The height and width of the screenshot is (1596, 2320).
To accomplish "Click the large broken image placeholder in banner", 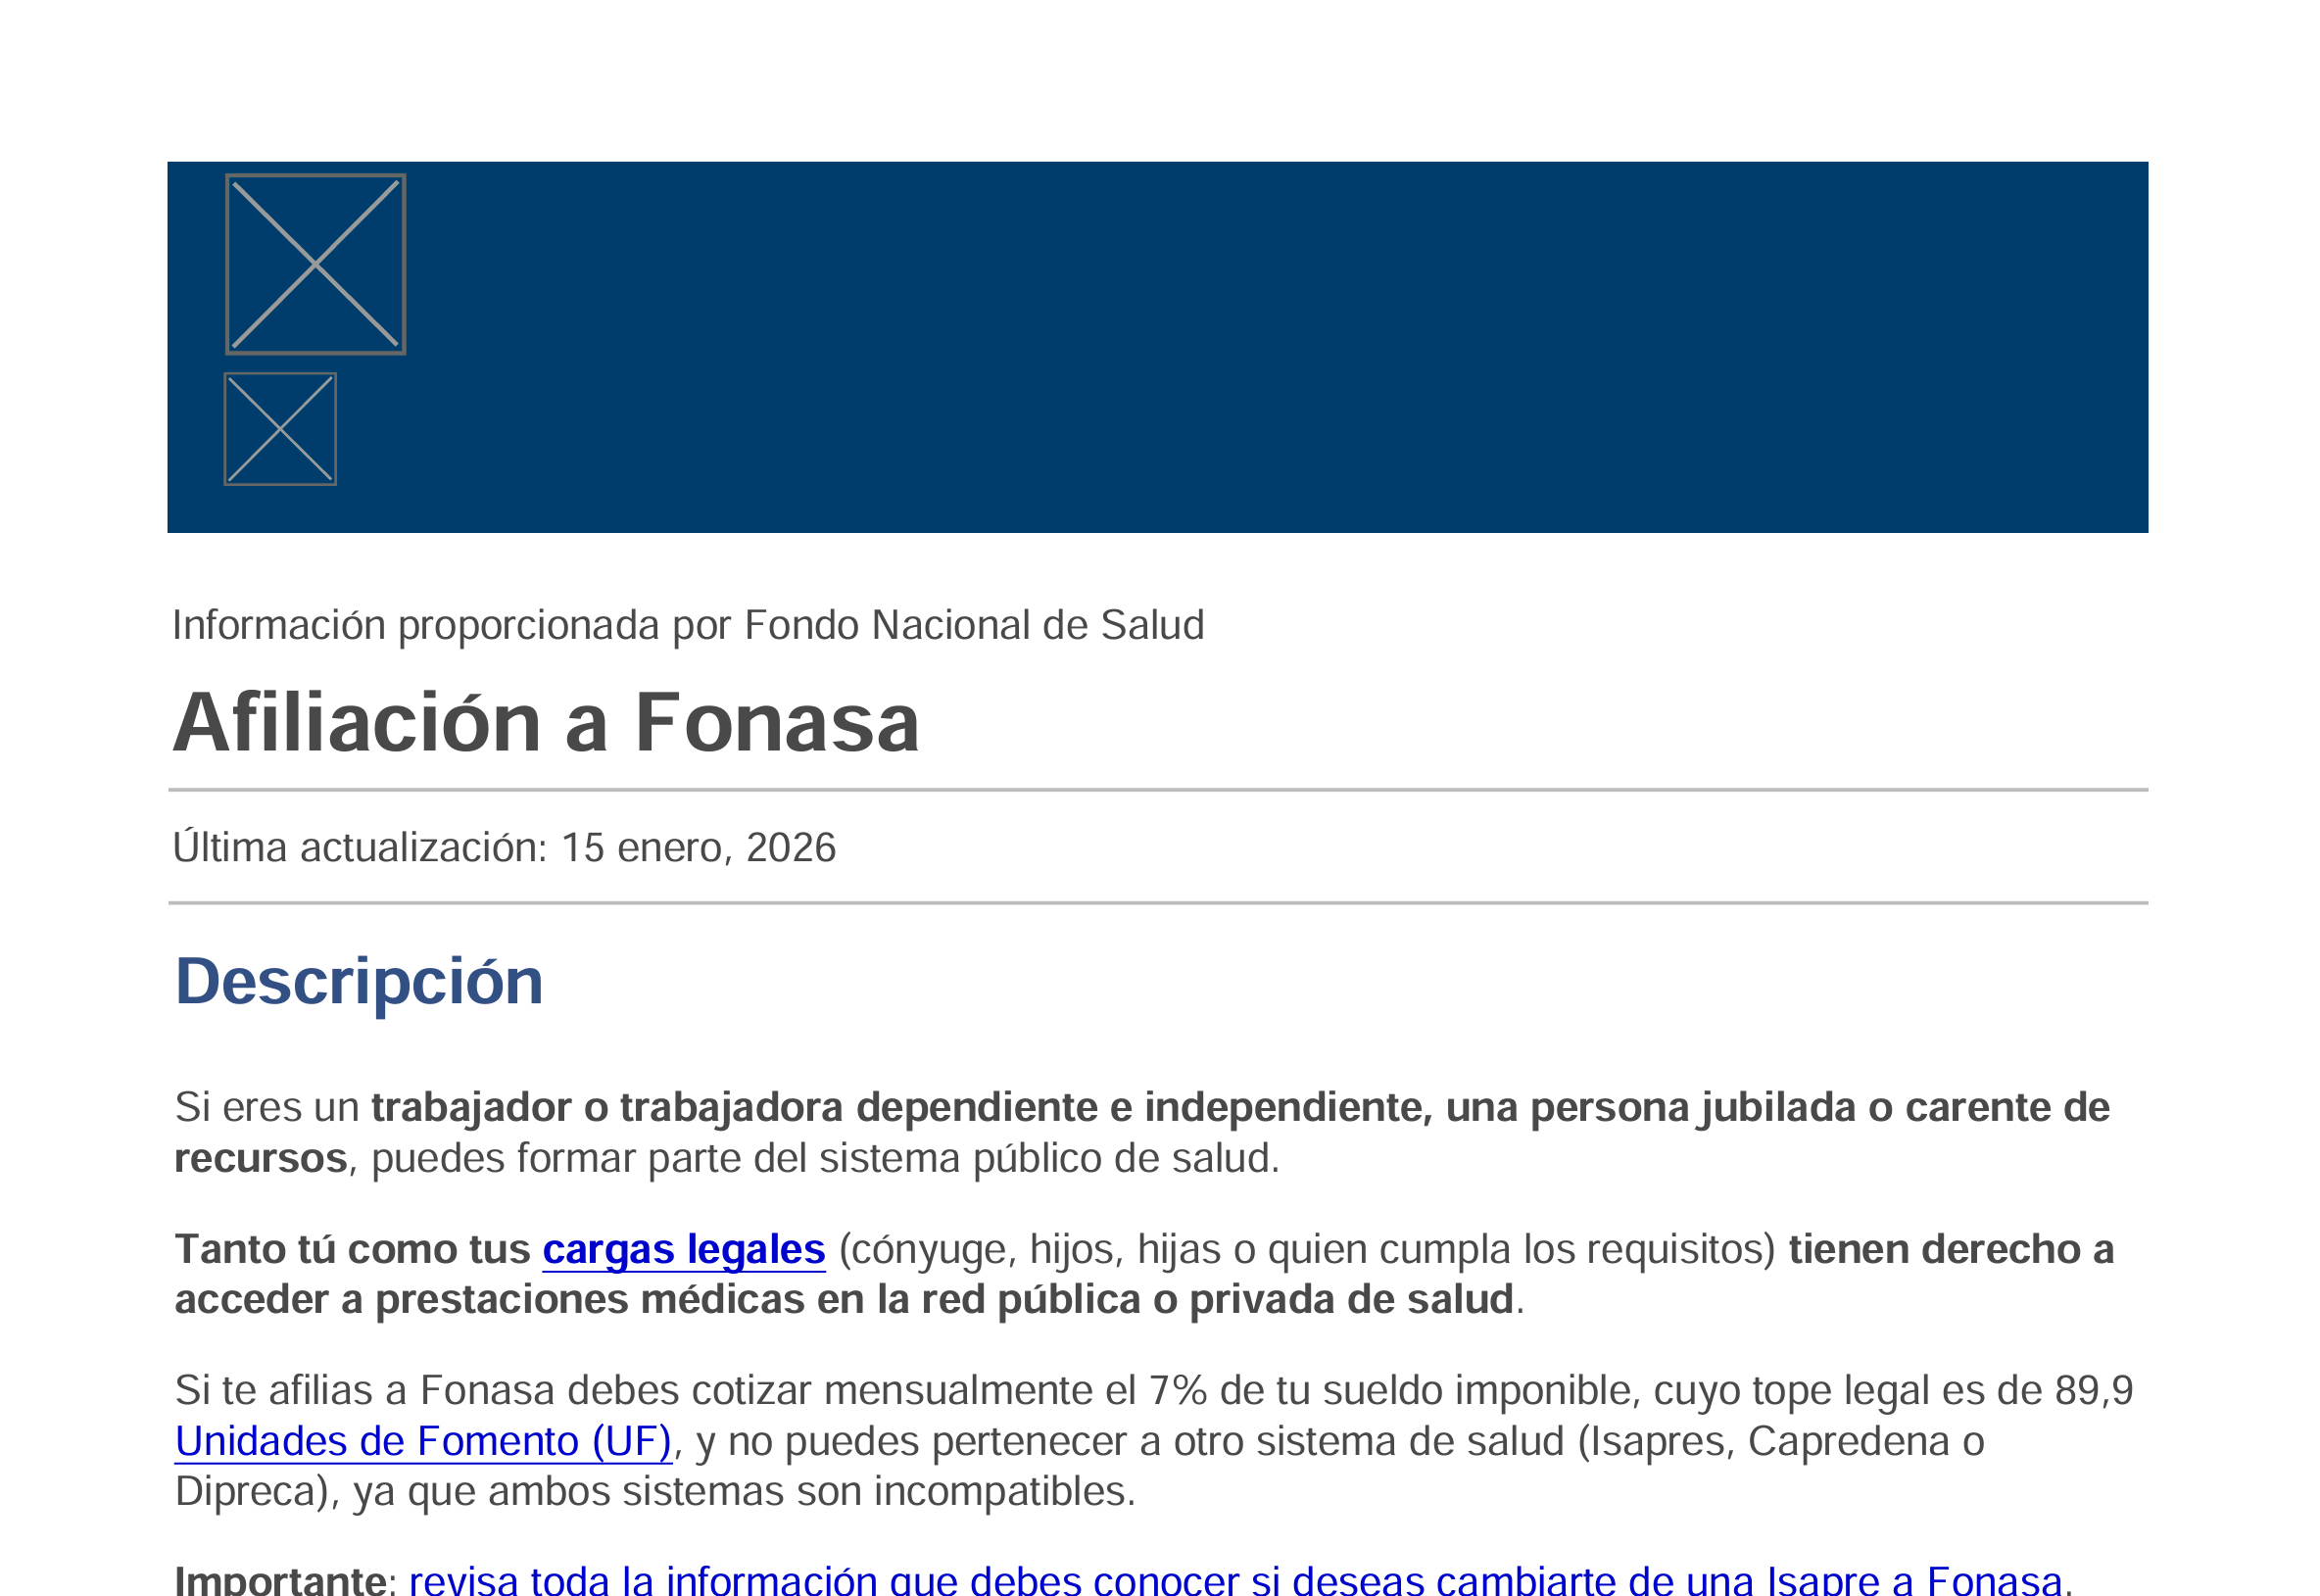I will pos(315,264).
